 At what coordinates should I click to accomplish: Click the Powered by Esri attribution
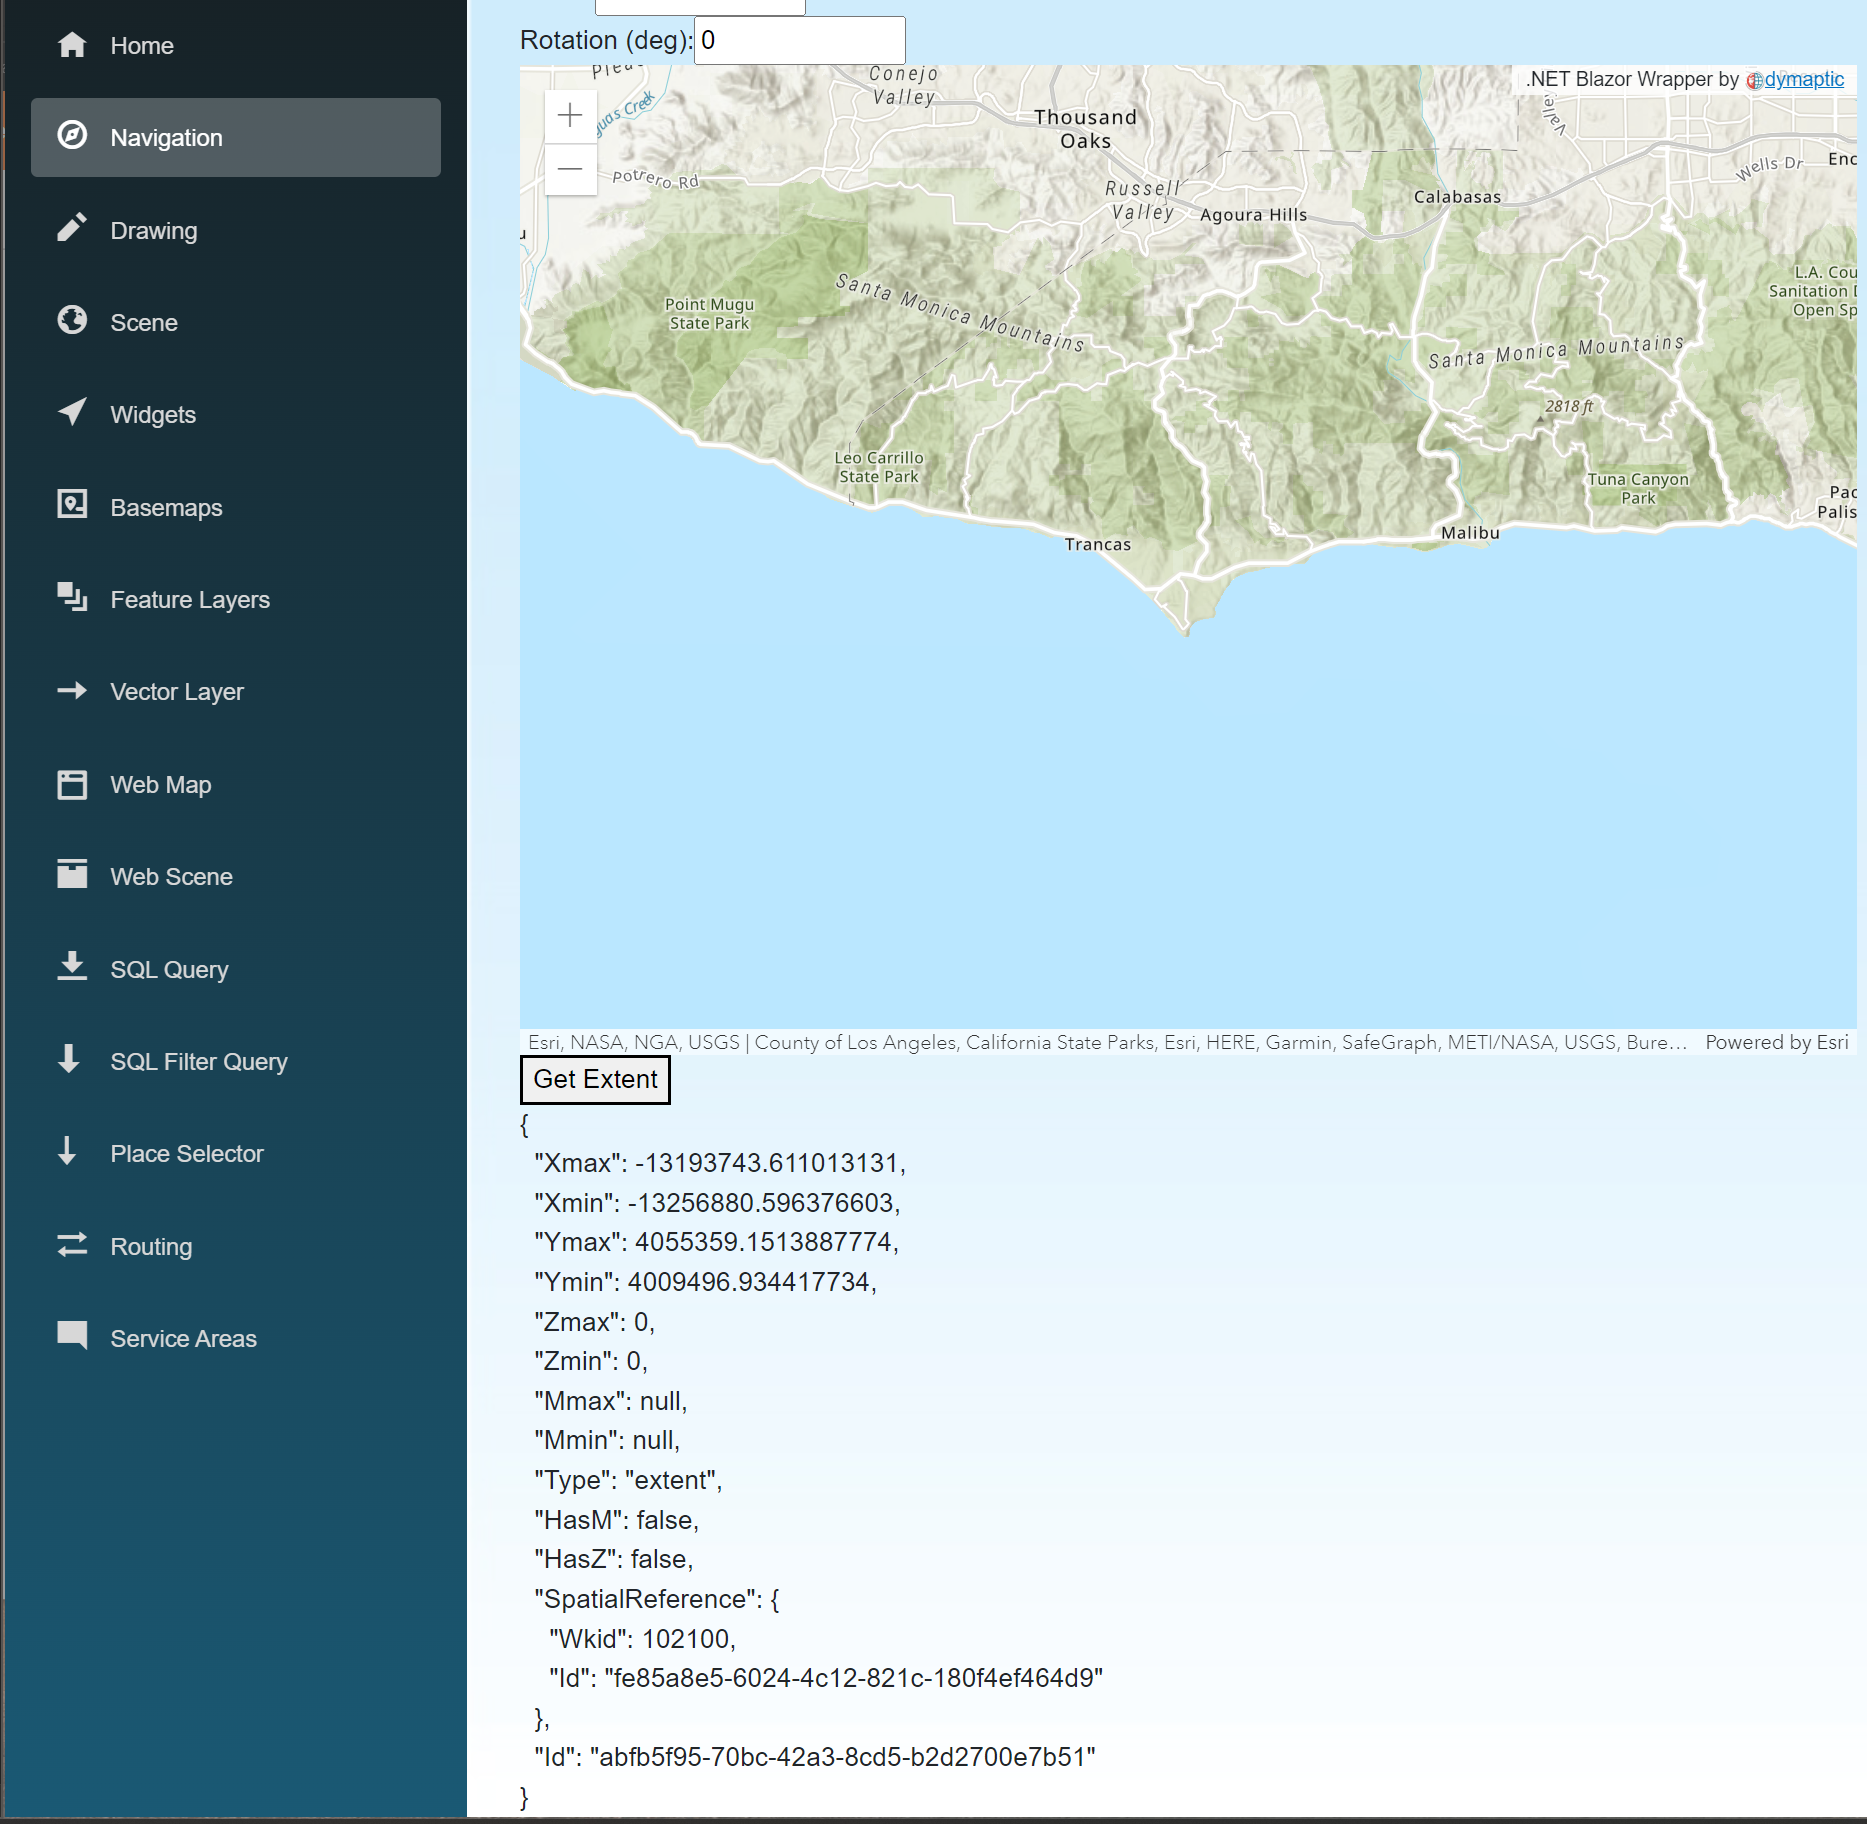(1777, 1043)
